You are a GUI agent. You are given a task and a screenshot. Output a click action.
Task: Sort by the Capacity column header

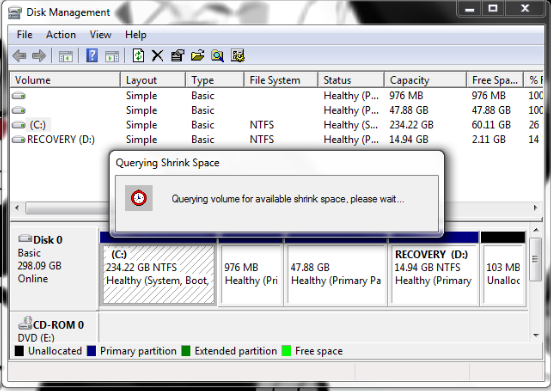(426, 80)
